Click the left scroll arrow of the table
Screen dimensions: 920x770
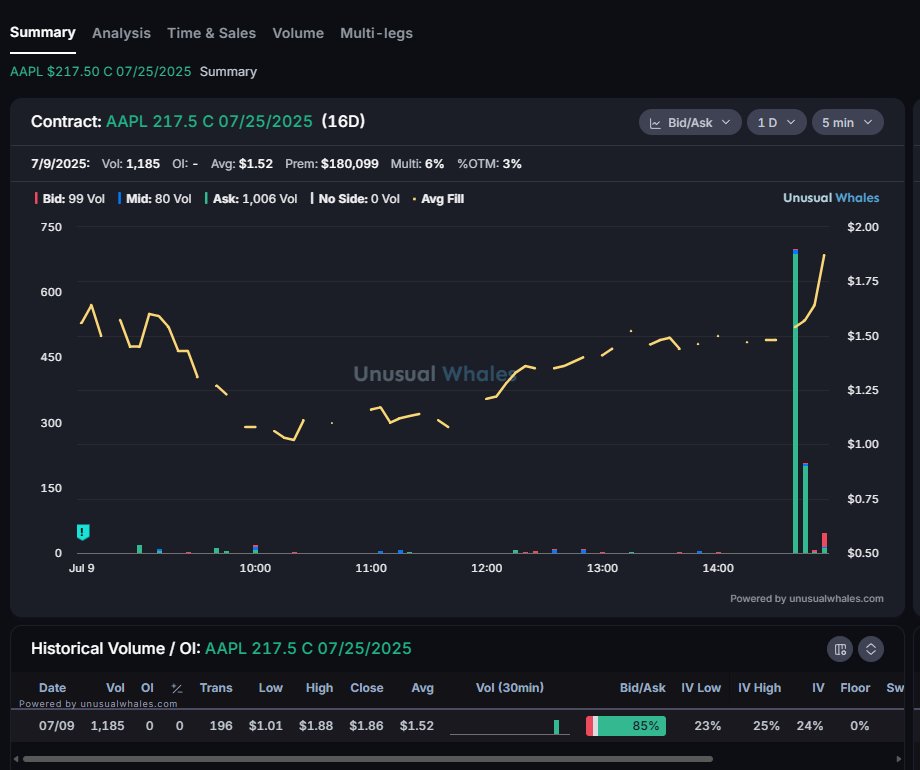tap(16, 759)
